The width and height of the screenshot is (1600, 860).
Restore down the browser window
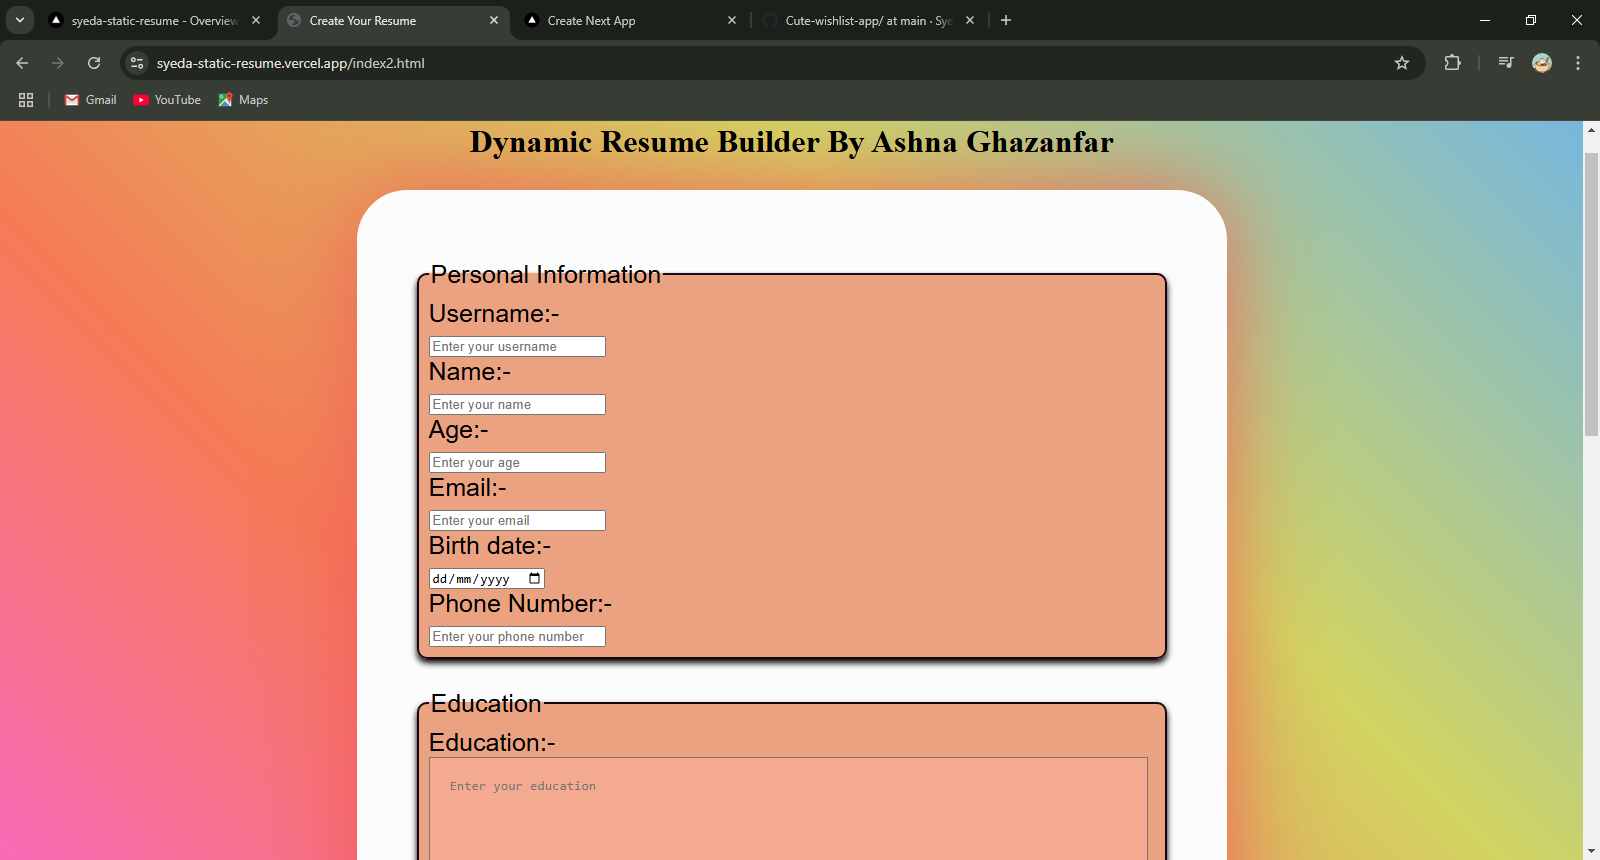(x=1531, y=20)
